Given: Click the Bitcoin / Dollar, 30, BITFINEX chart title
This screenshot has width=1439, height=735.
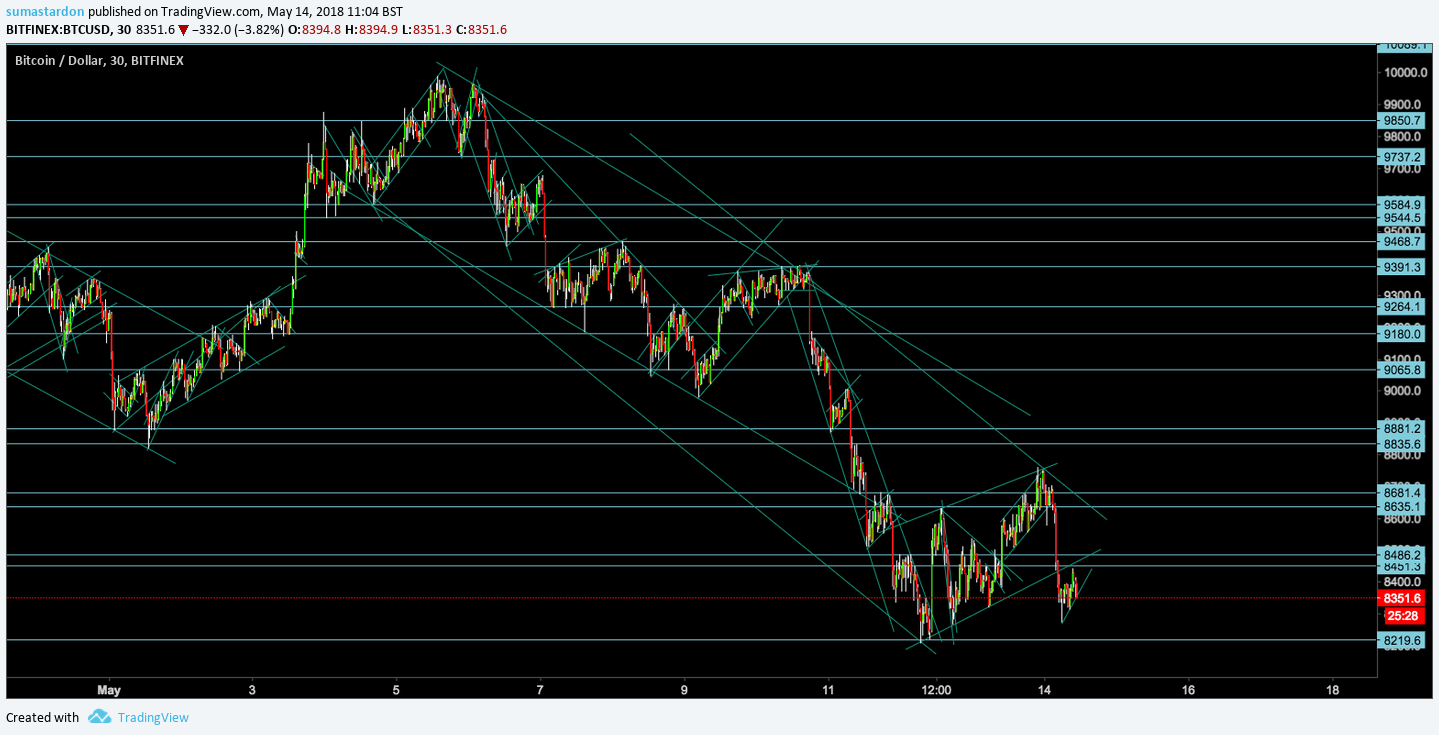Looking at the screenshot, I should pyautogui.click(x=99, y=60).
